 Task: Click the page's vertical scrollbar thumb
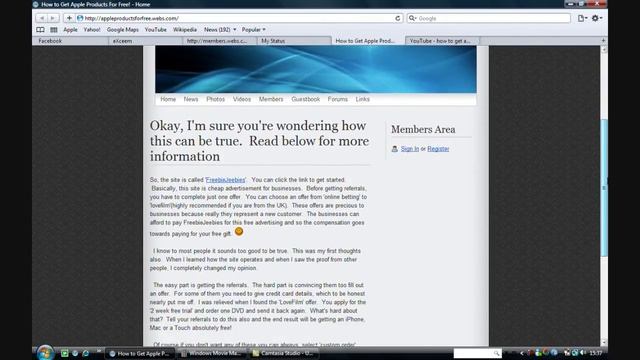coord(604,187)
